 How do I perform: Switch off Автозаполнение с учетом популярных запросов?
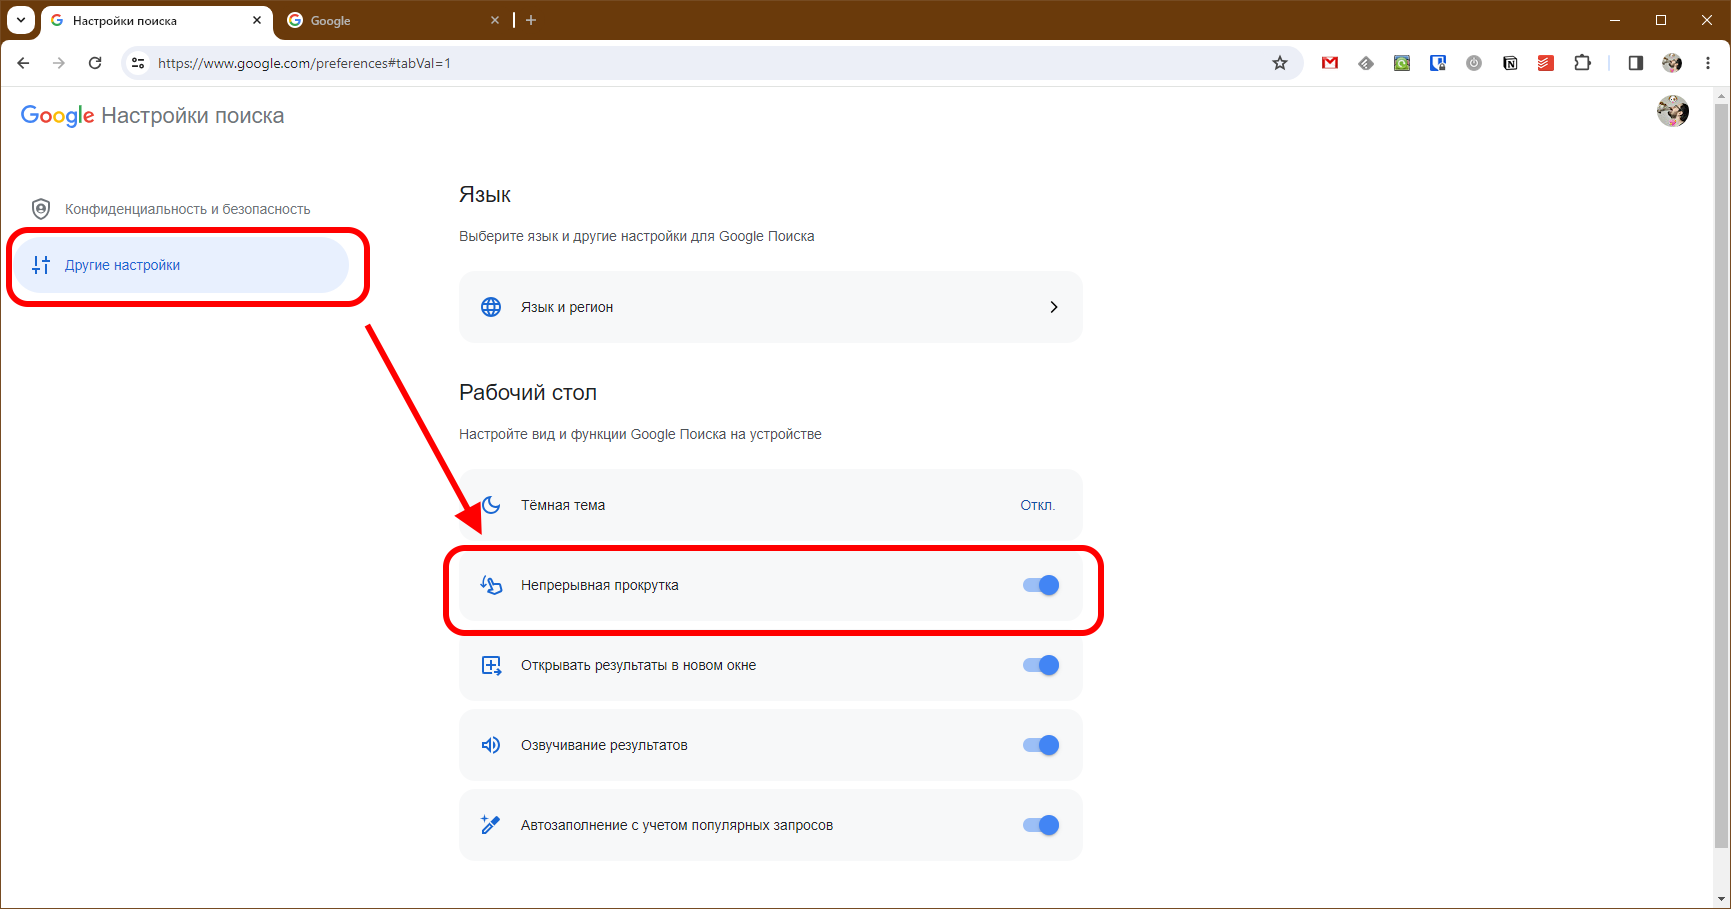point(1041,825)
